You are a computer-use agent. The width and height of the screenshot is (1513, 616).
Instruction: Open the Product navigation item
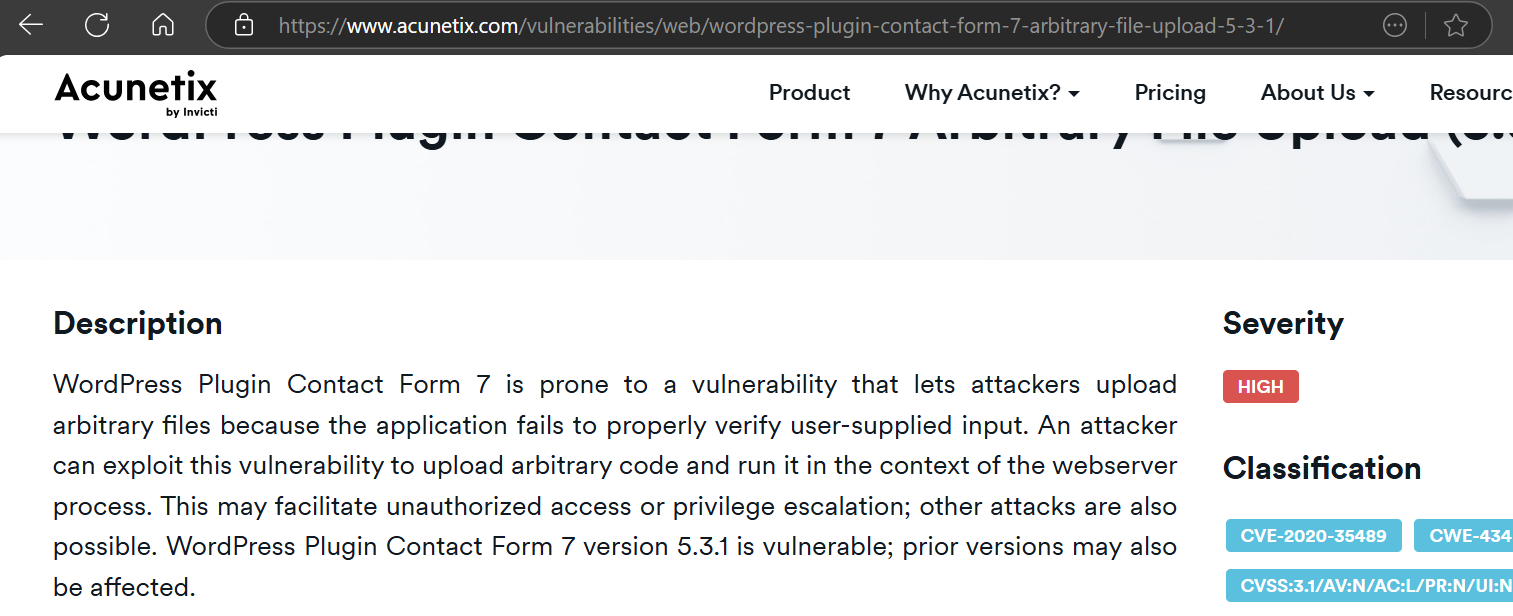(x=809, y=93)
